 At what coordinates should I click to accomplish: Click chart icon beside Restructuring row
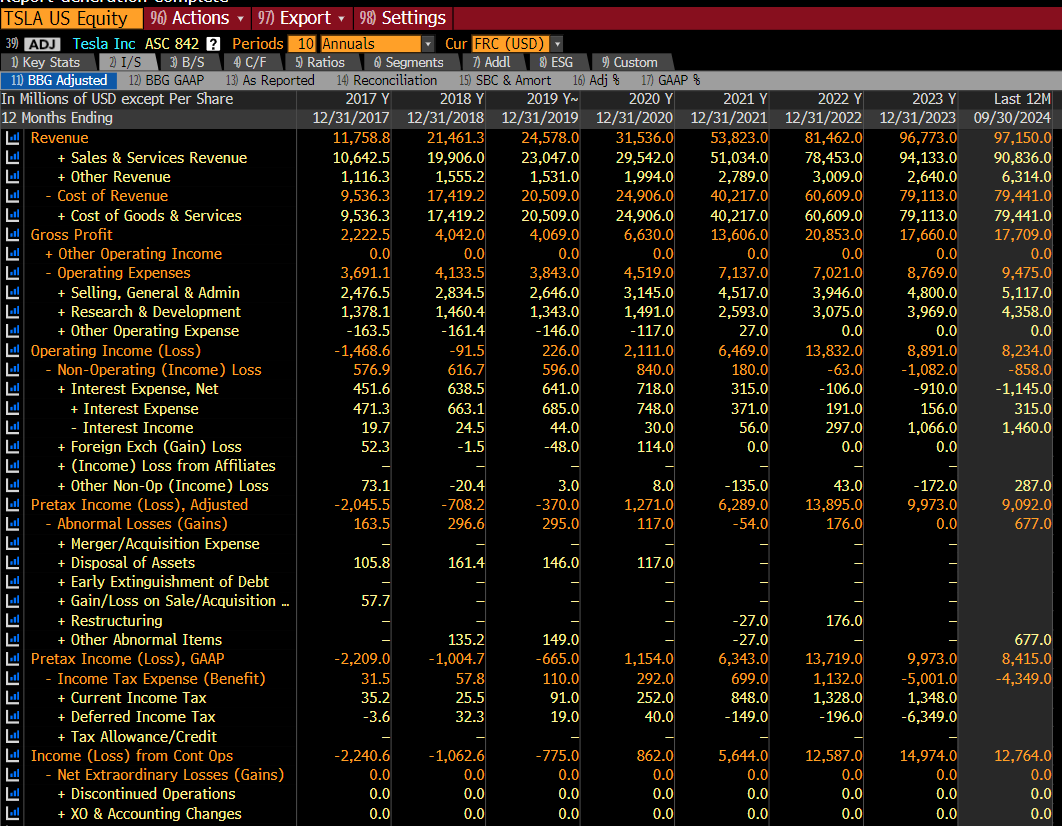pyautogui.click(x=12, y=620)
